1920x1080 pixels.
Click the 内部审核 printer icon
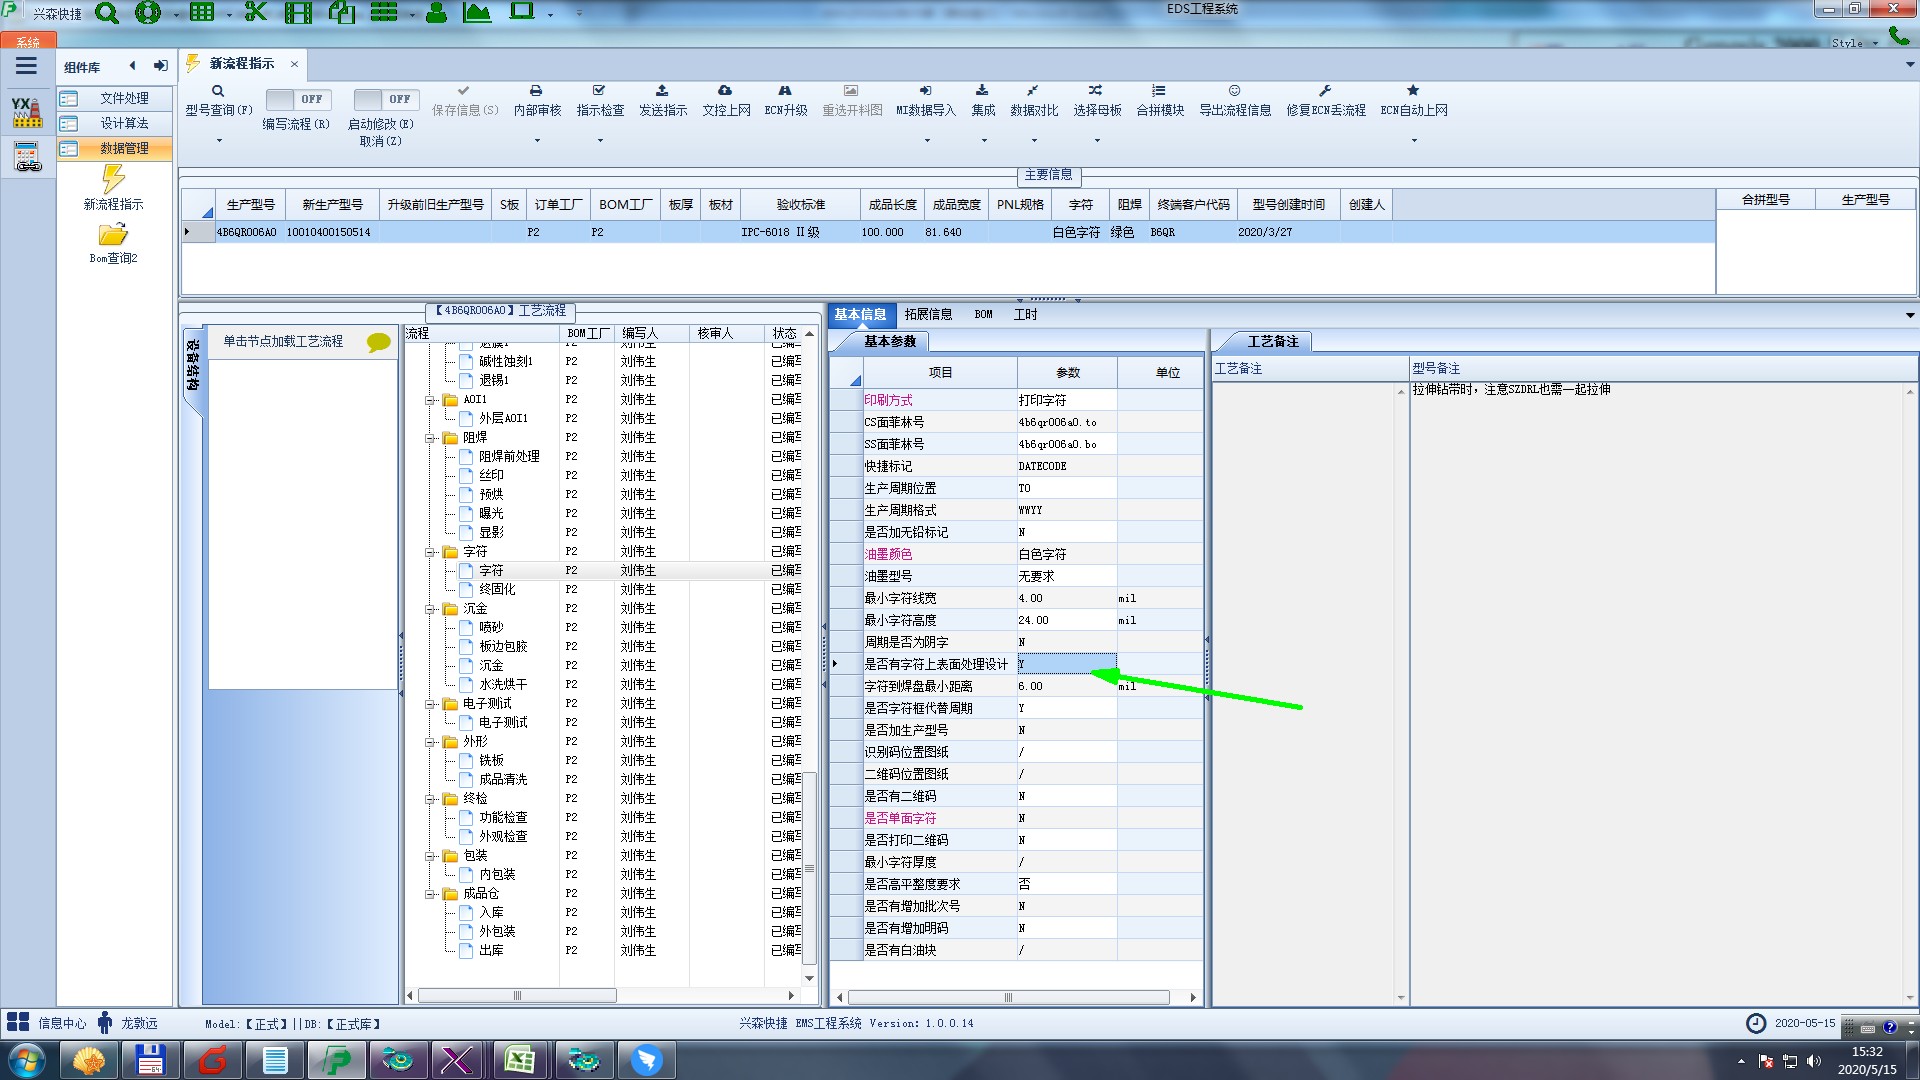(x=536, y=91)
